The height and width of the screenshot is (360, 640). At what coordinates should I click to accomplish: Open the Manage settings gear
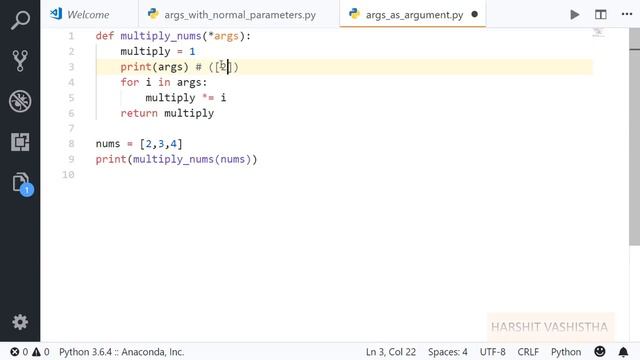coord(20,322)
